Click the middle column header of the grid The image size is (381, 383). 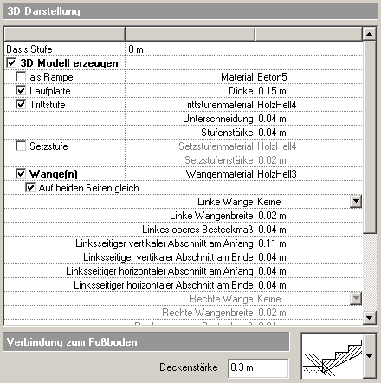tap(190, 34)
